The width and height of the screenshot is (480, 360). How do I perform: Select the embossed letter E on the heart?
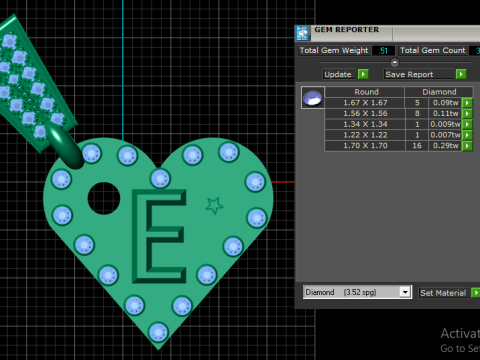(159, 236)
